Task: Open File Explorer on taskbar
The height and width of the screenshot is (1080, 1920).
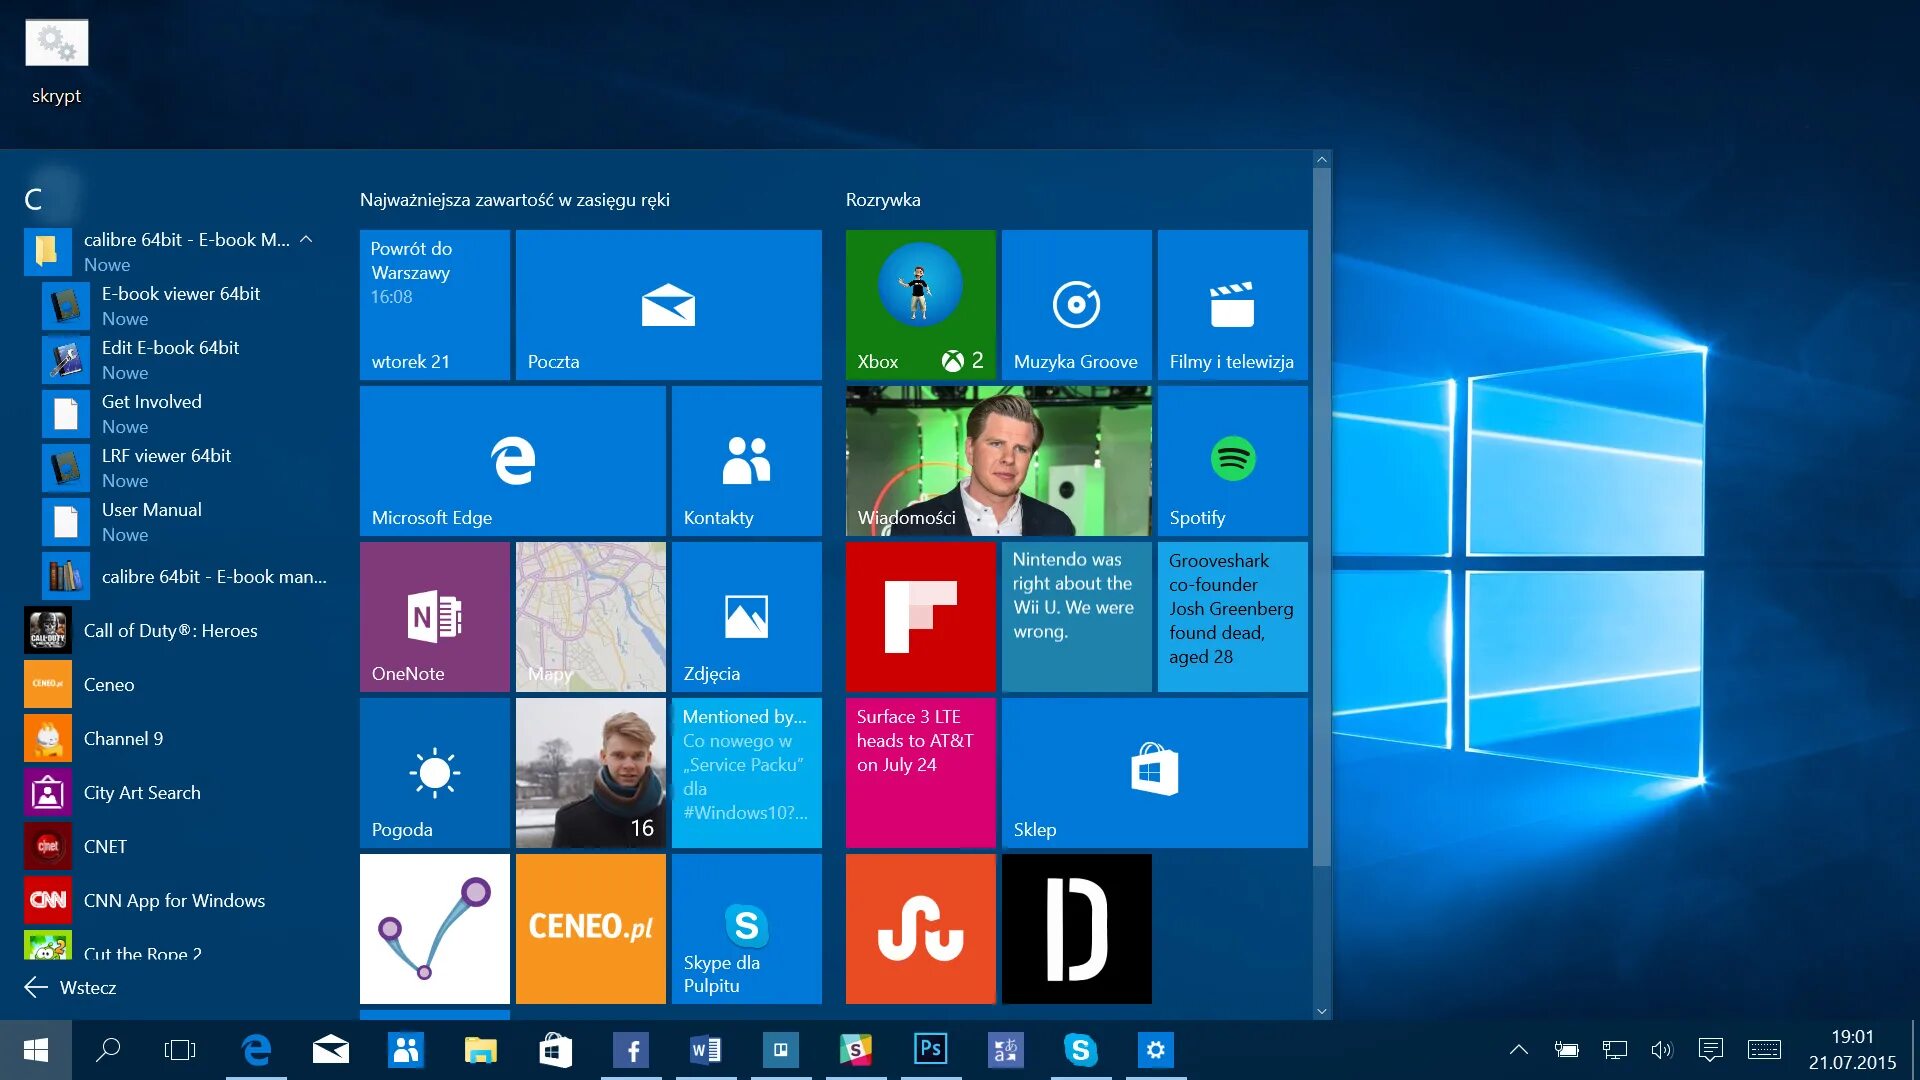Action: pos(481,1050)
